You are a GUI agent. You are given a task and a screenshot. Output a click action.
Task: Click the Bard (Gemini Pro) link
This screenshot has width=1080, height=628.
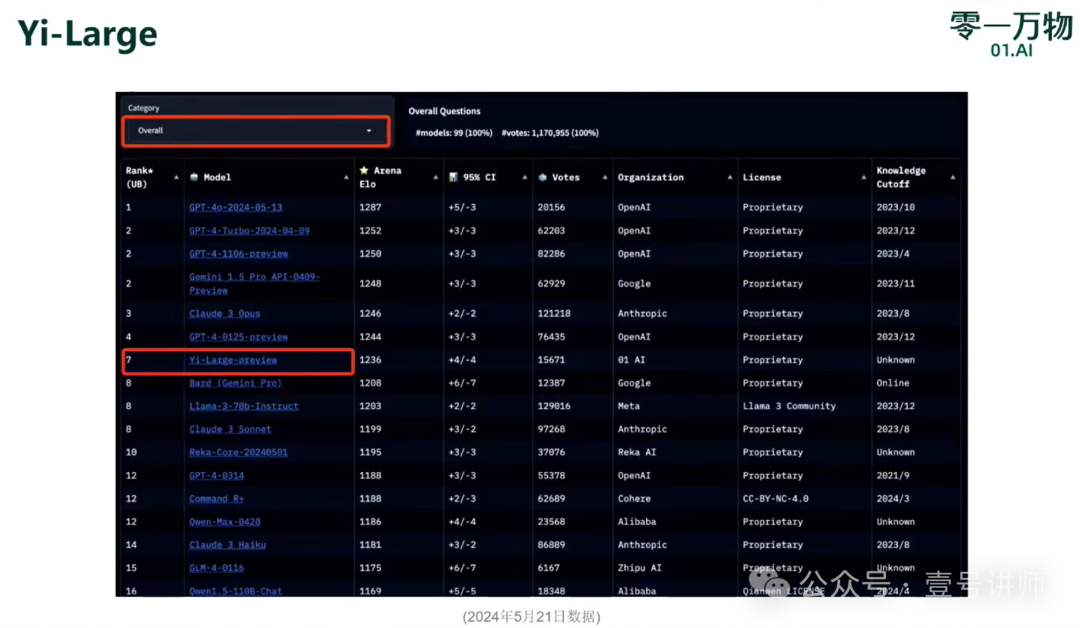[x=236, y=383]
